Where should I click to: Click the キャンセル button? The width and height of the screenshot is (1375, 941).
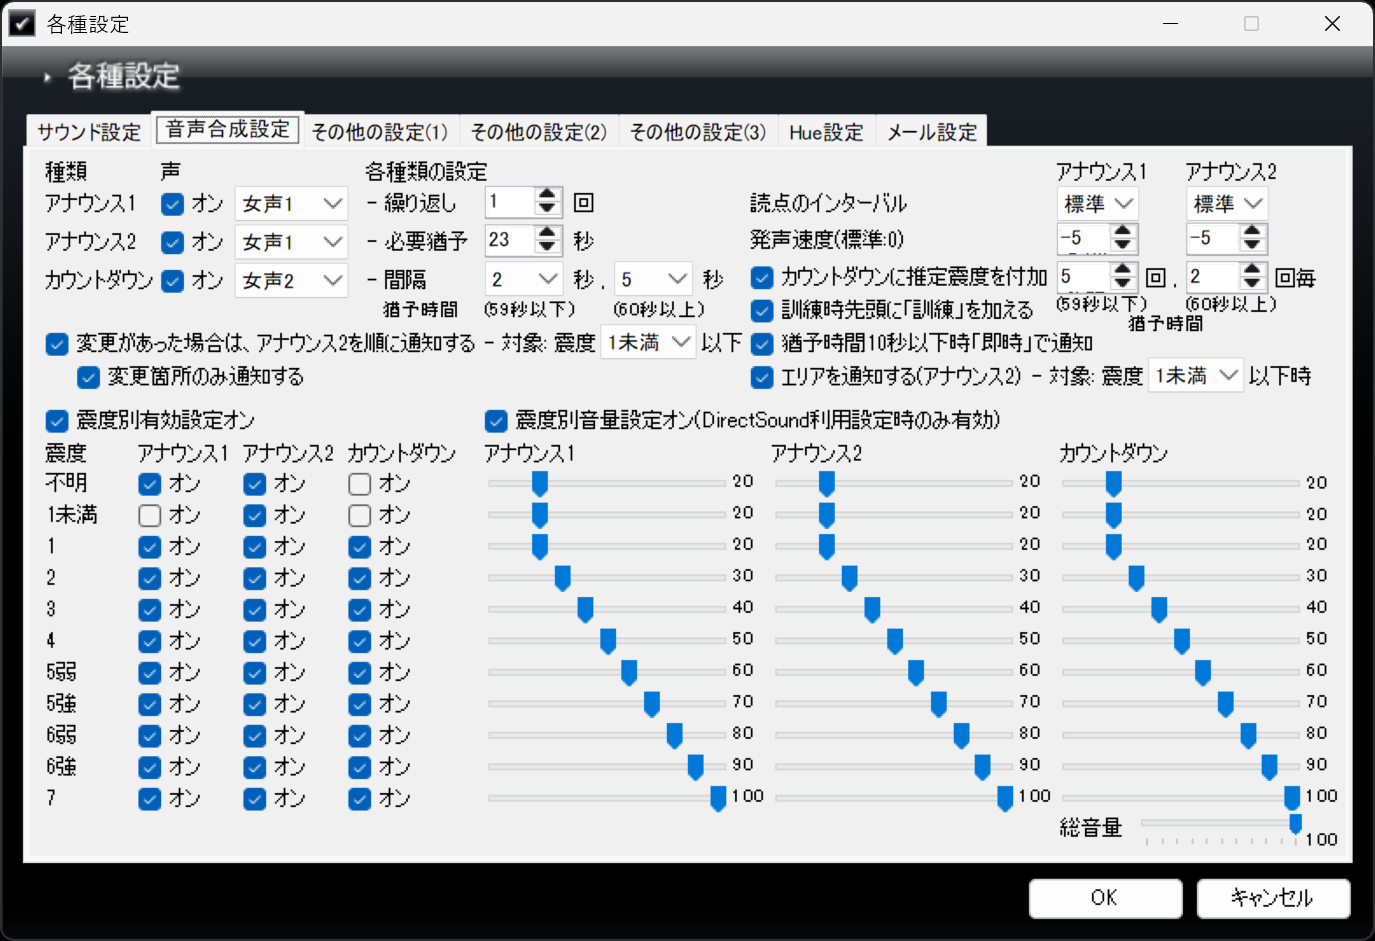coord(1272,898)
